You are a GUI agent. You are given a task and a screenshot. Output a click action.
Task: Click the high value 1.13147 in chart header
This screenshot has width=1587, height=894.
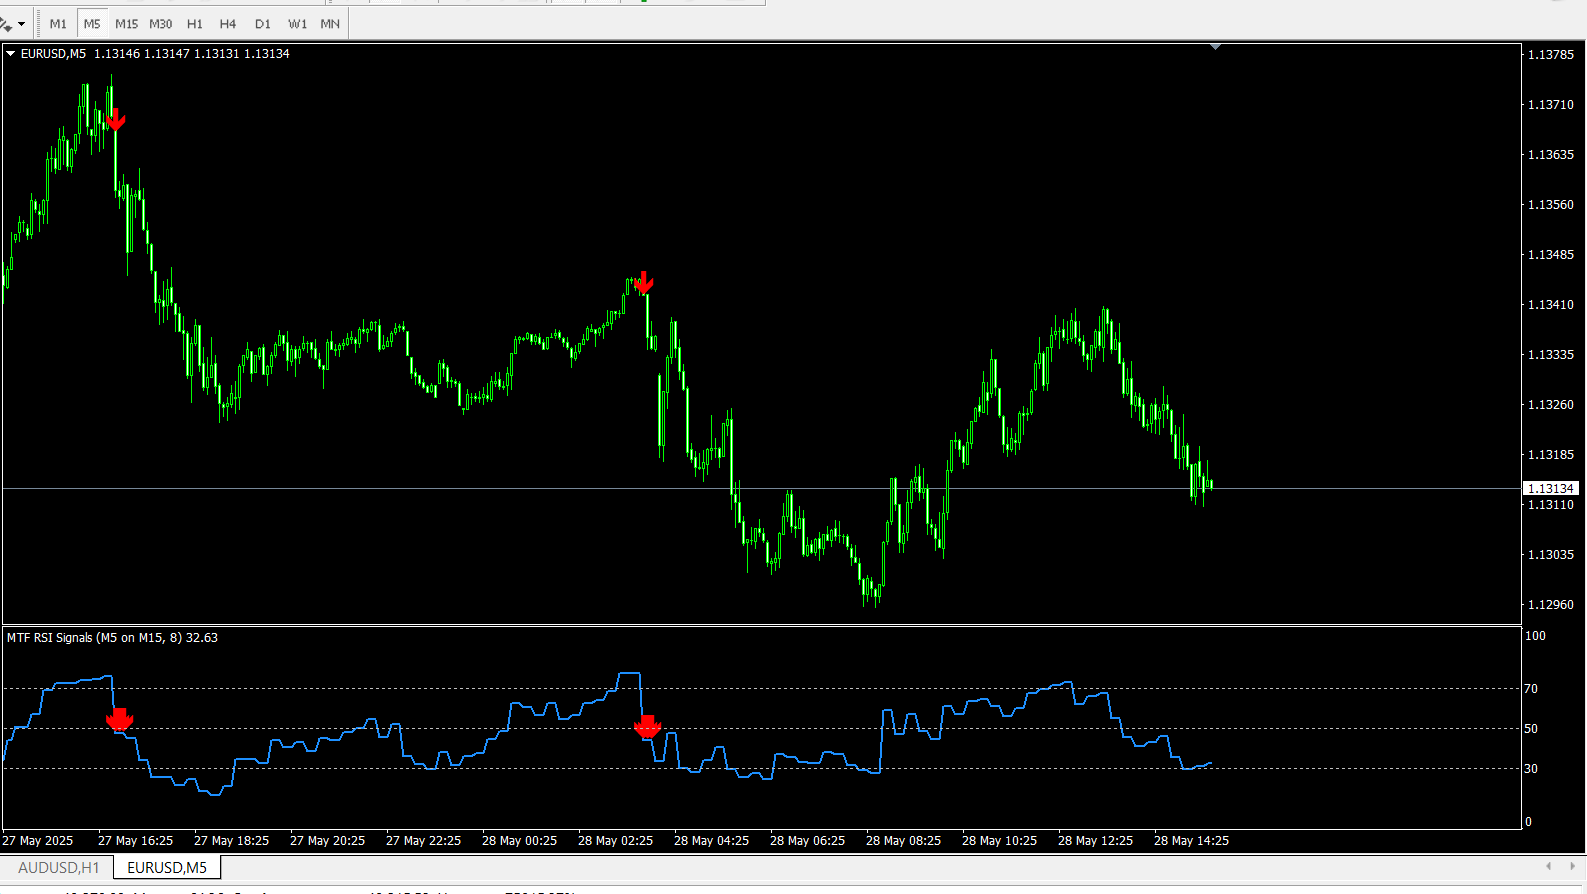coord(167,54)
